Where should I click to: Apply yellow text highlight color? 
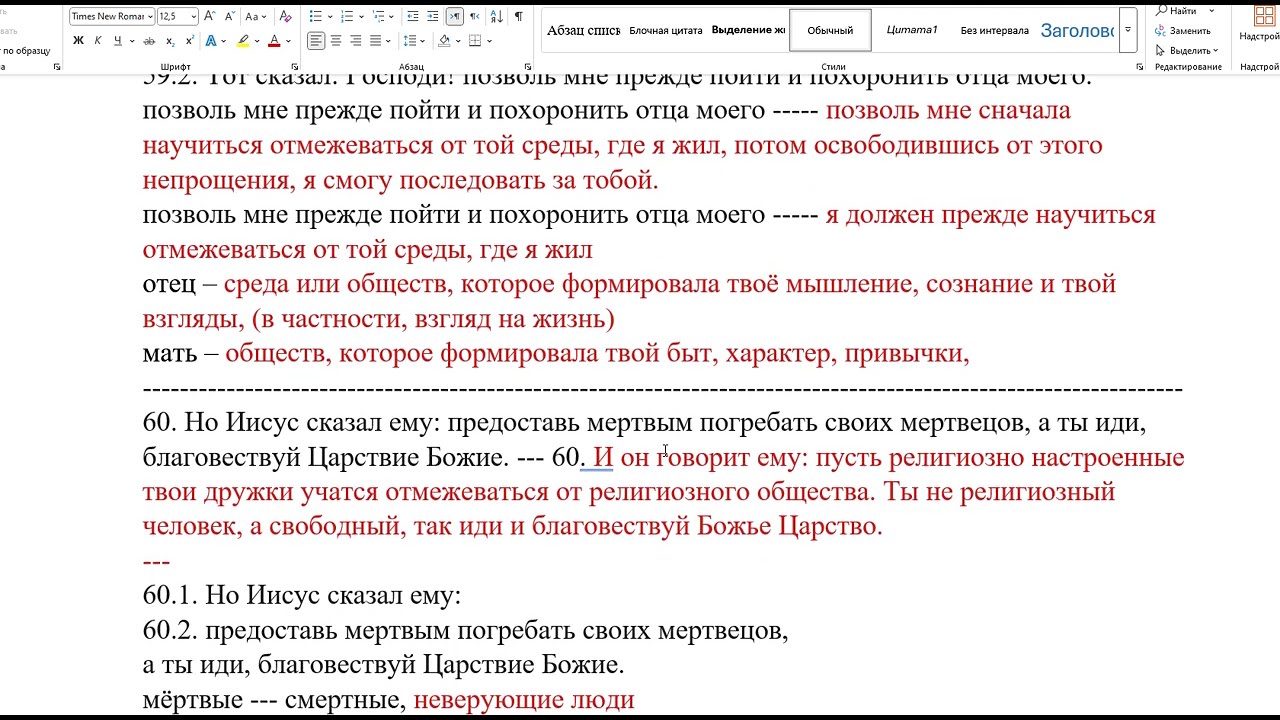point(243,41)
